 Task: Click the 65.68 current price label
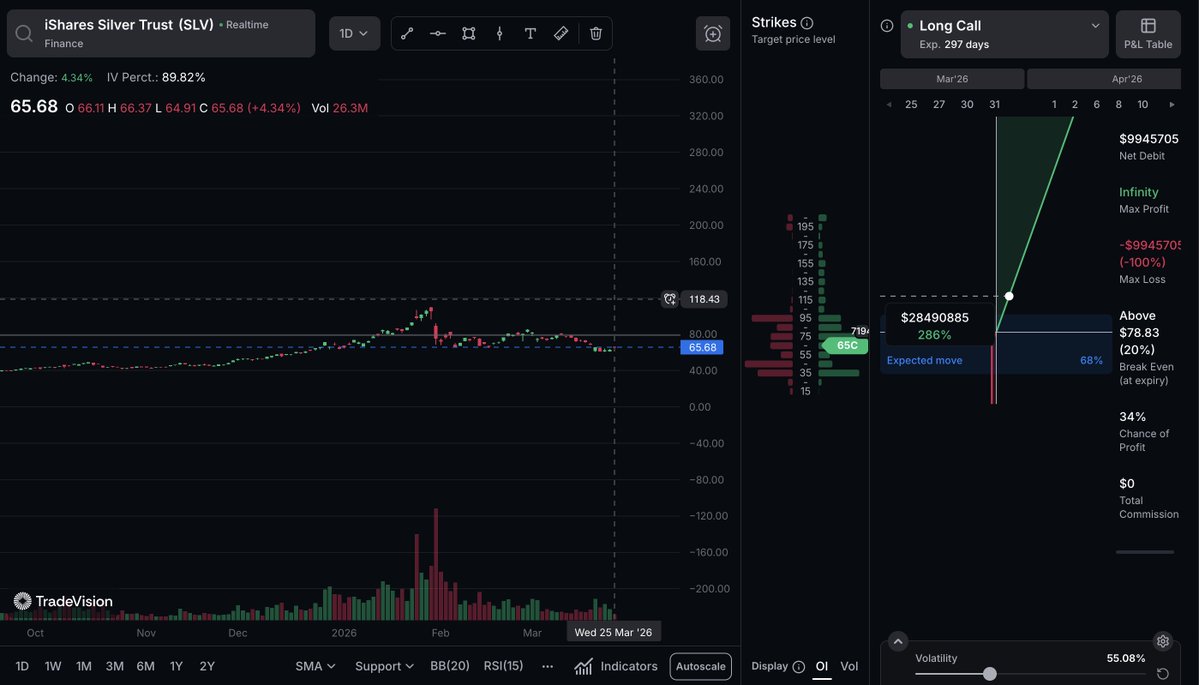pyautogui.click(x=702, y=347)
